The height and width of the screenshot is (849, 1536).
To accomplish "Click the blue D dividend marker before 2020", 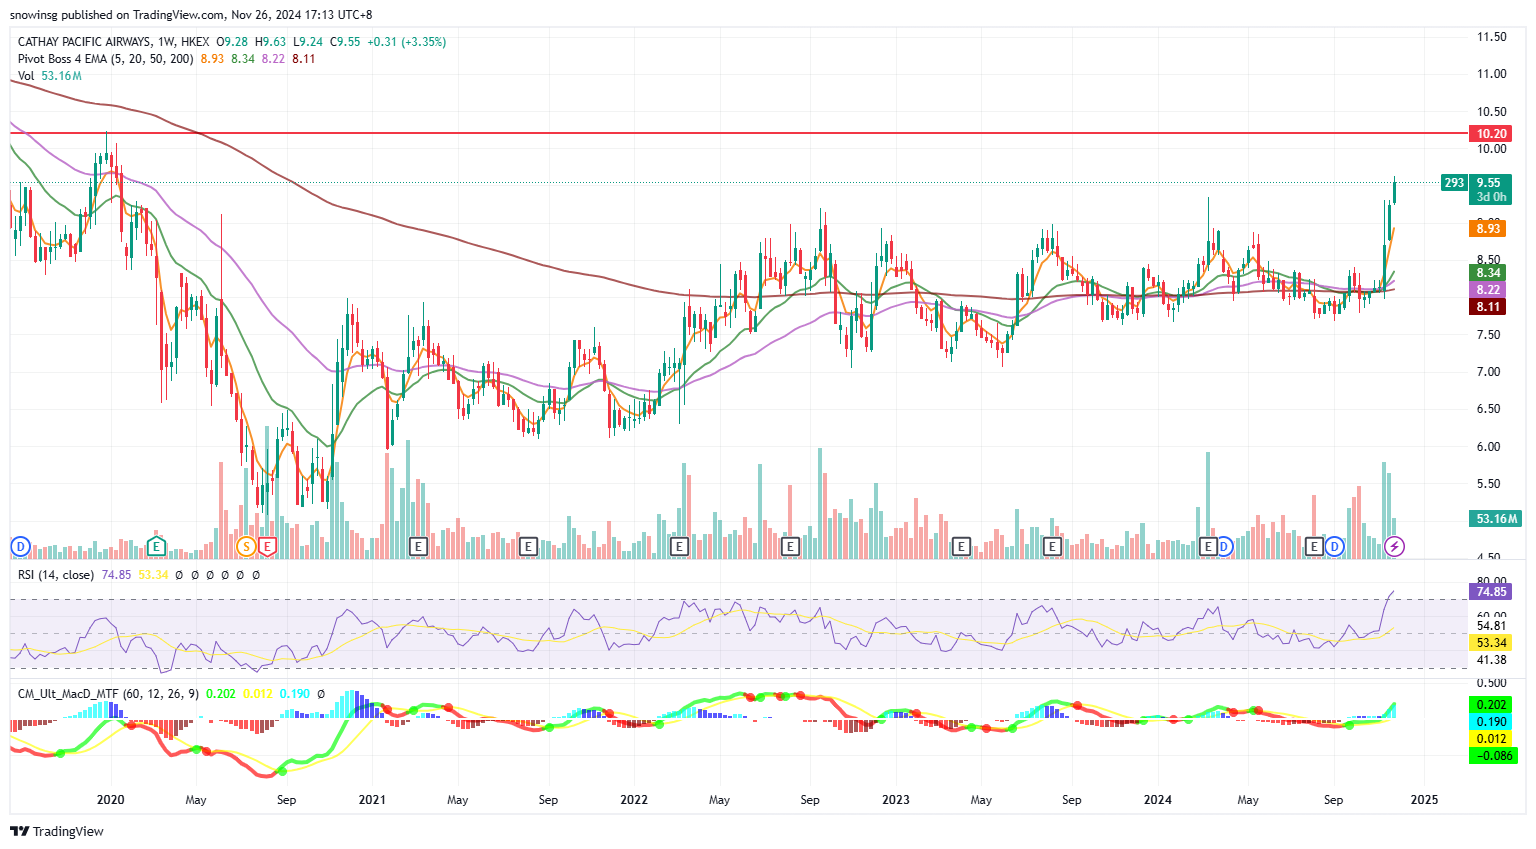I will coord(20,546).
